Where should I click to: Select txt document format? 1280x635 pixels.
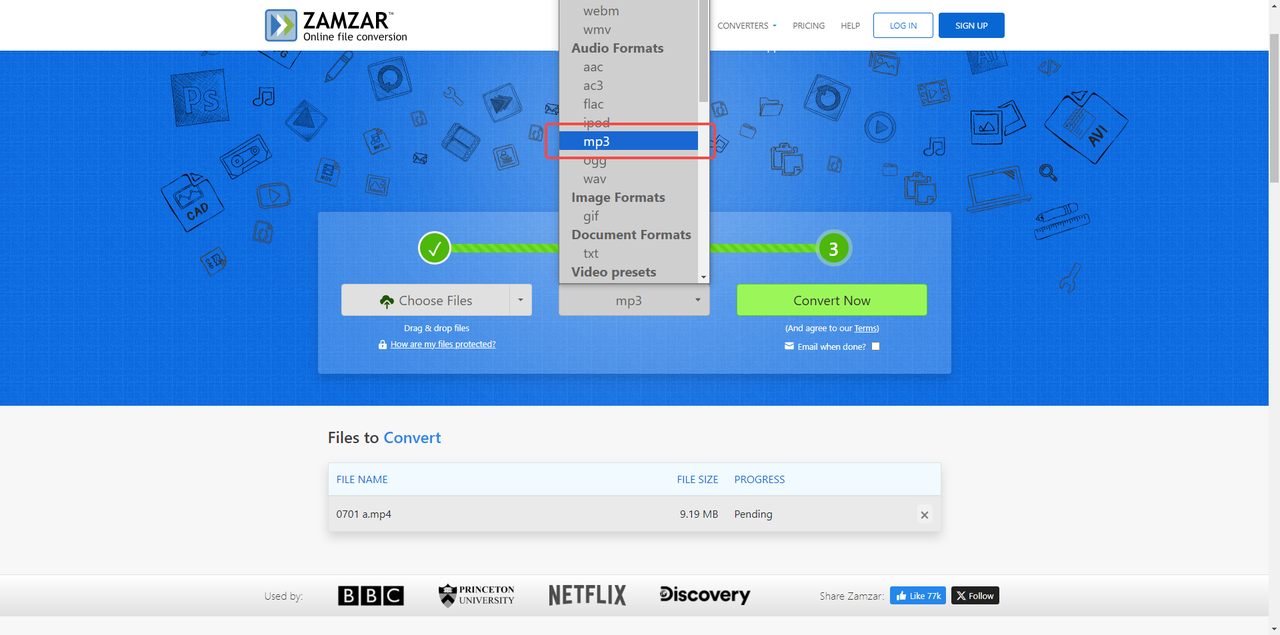coord(591,253)
